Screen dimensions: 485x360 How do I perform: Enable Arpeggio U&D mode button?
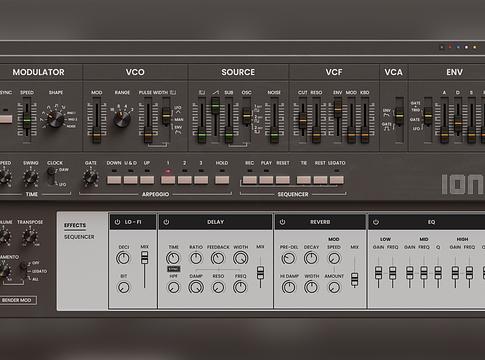click(x=131, y=180)
